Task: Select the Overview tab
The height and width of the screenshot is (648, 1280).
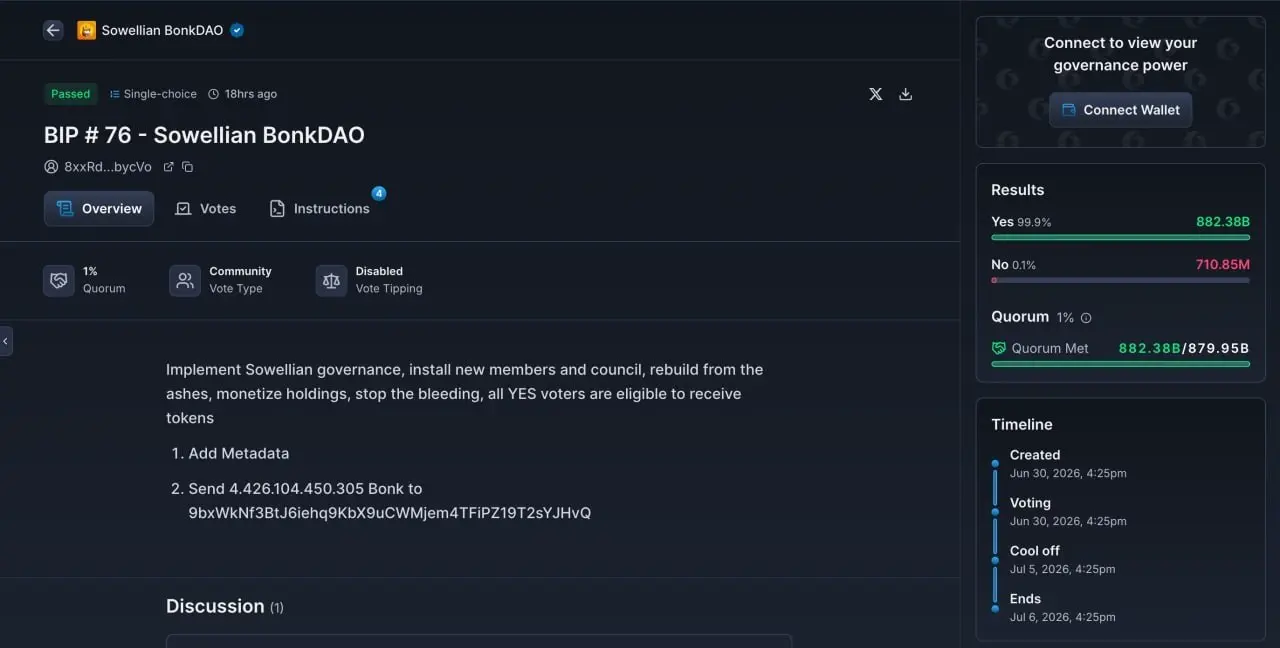Action: (99, 209)
